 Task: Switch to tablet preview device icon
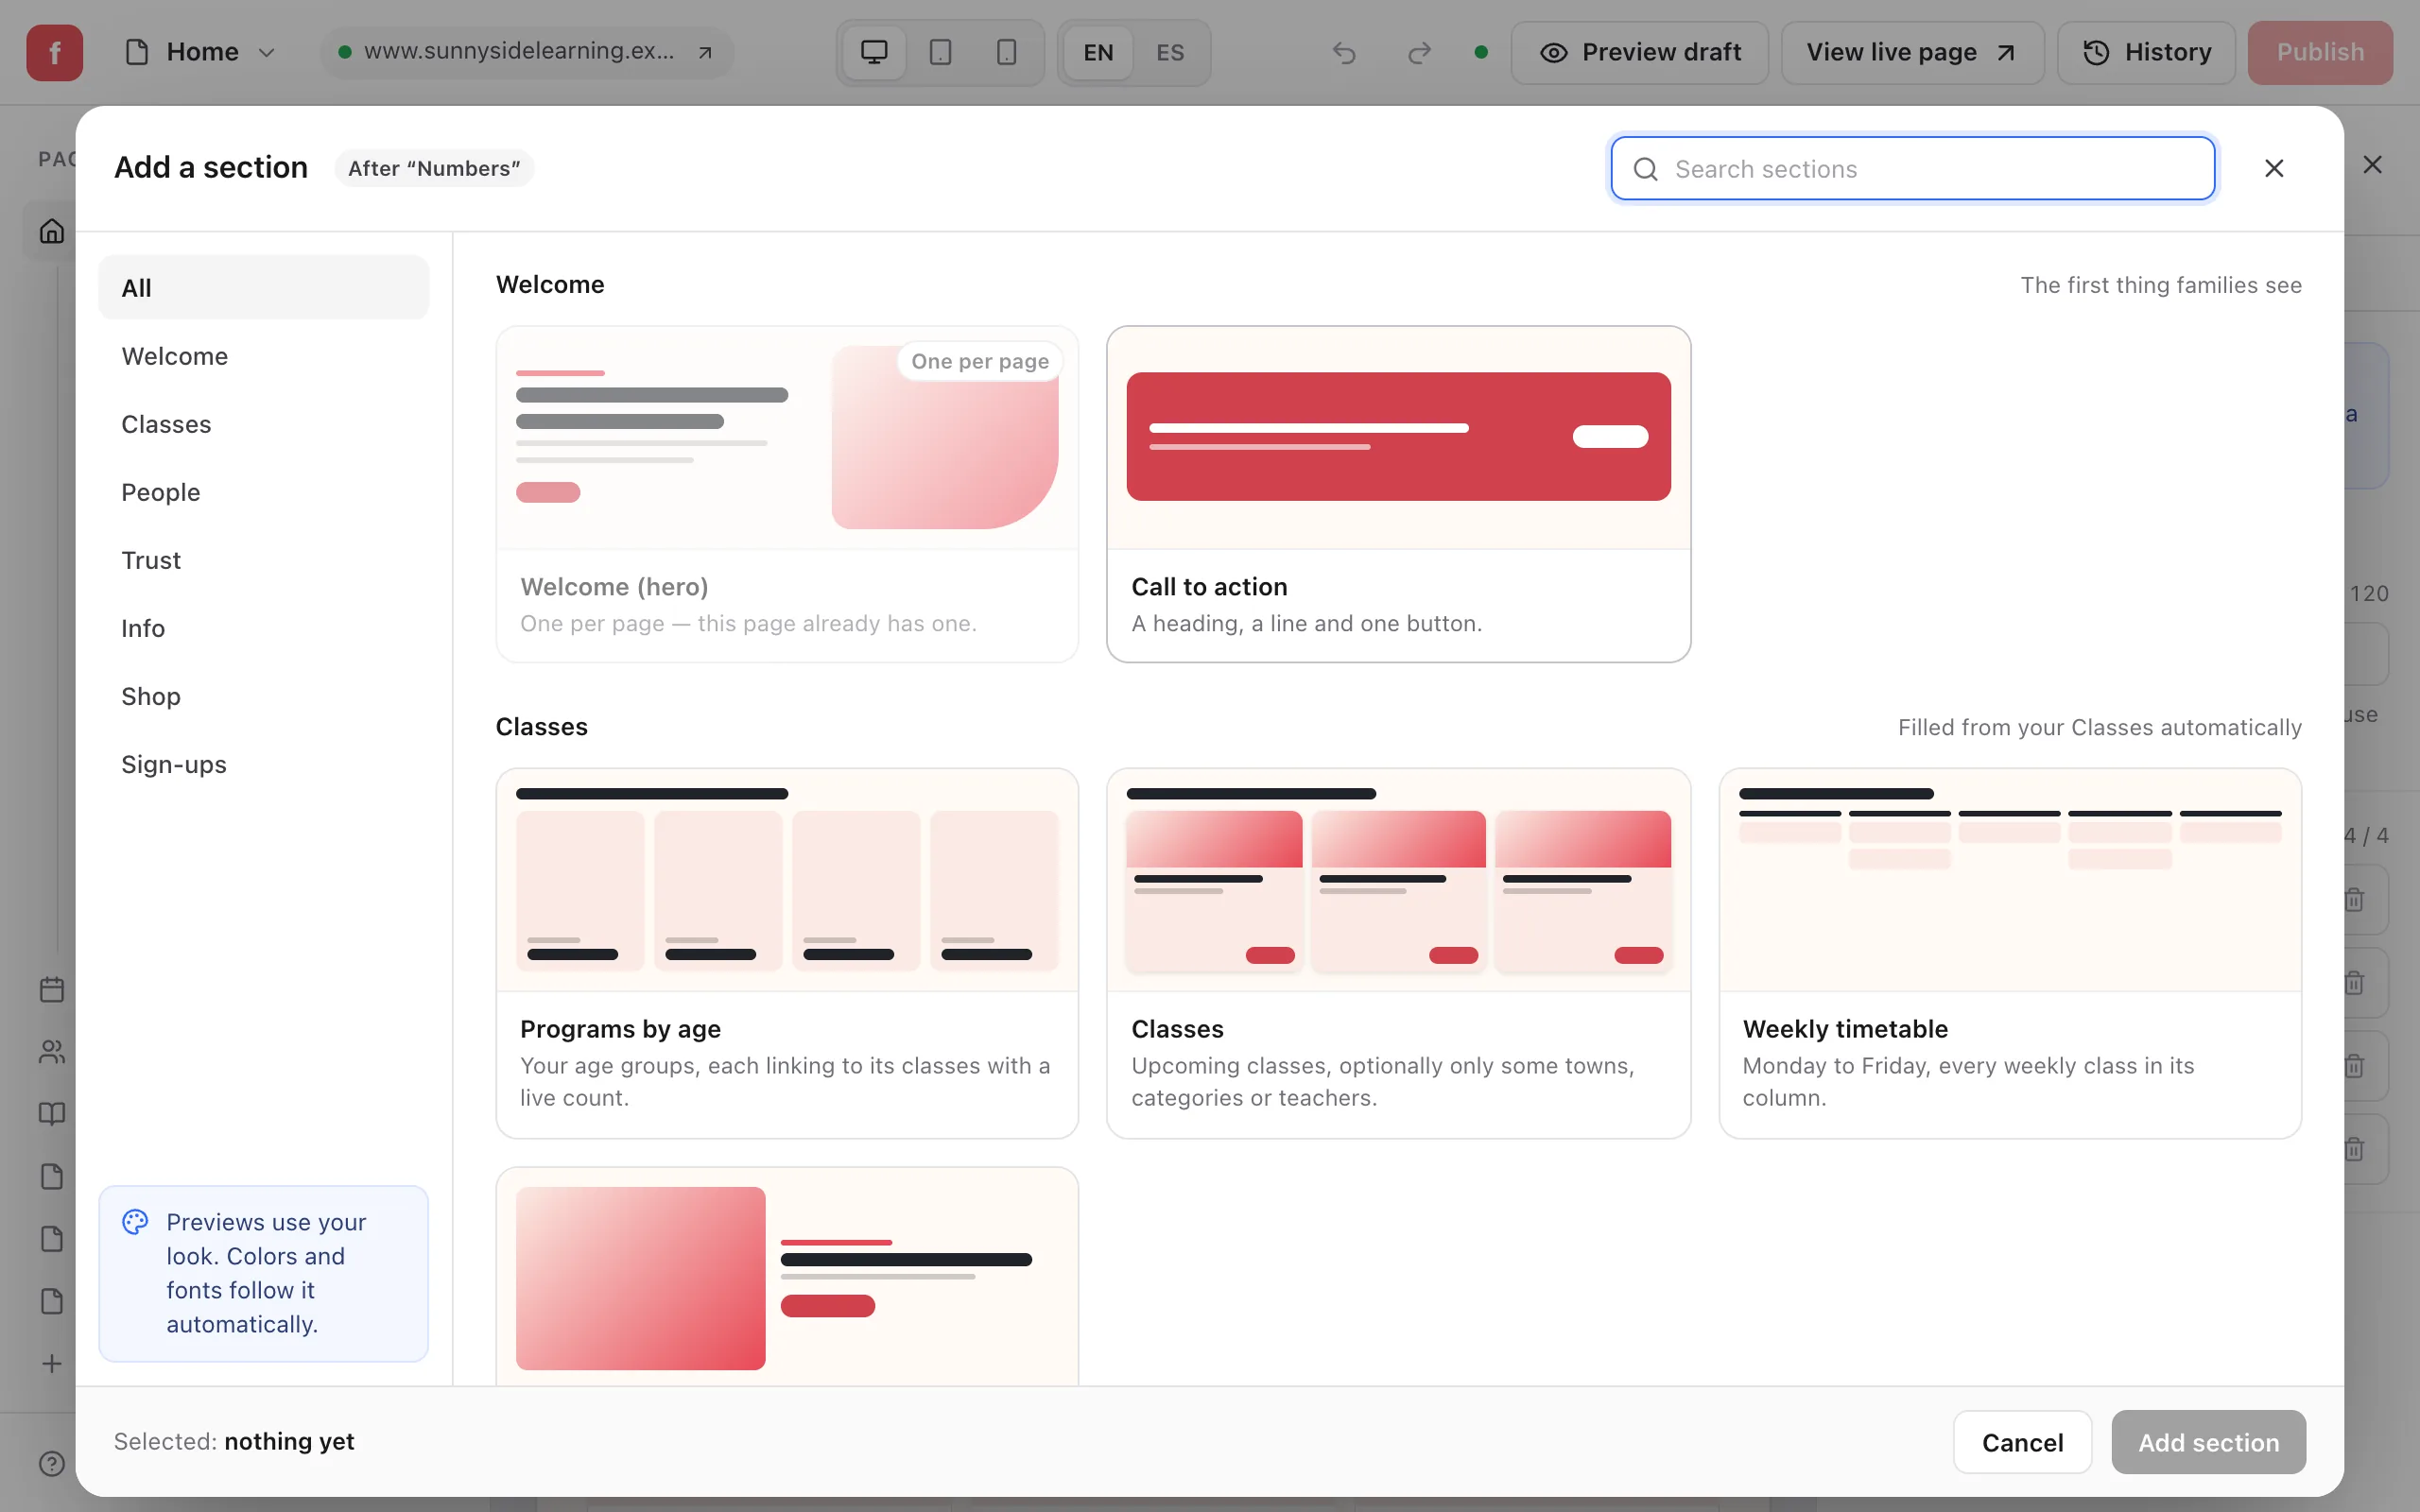tap(940, 52)
